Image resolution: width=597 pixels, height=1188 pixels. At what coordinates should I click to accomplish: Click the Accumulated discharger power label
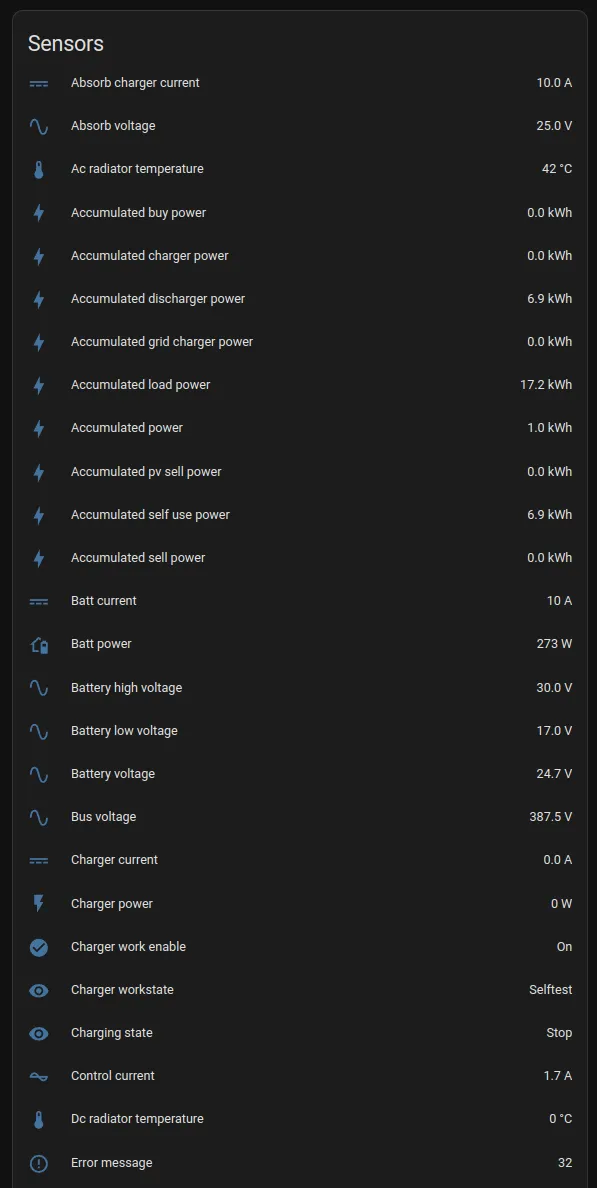pos(158,299)
